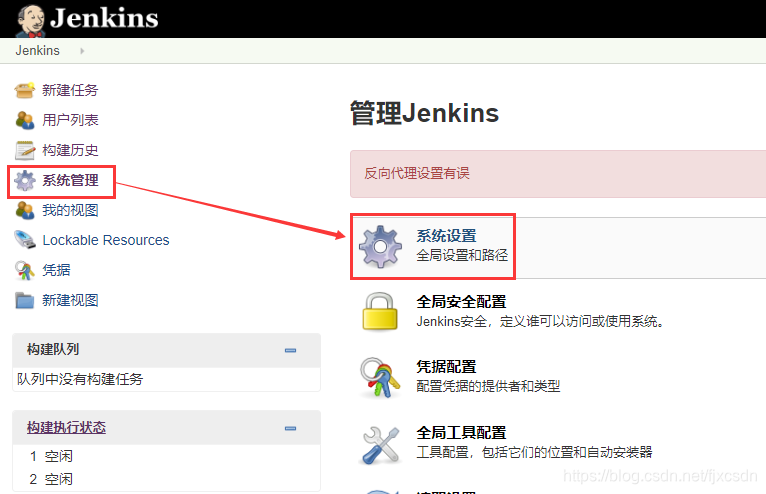766x494 pixels.
Task: Click the 我的视图 people icon
Action: 24,211
